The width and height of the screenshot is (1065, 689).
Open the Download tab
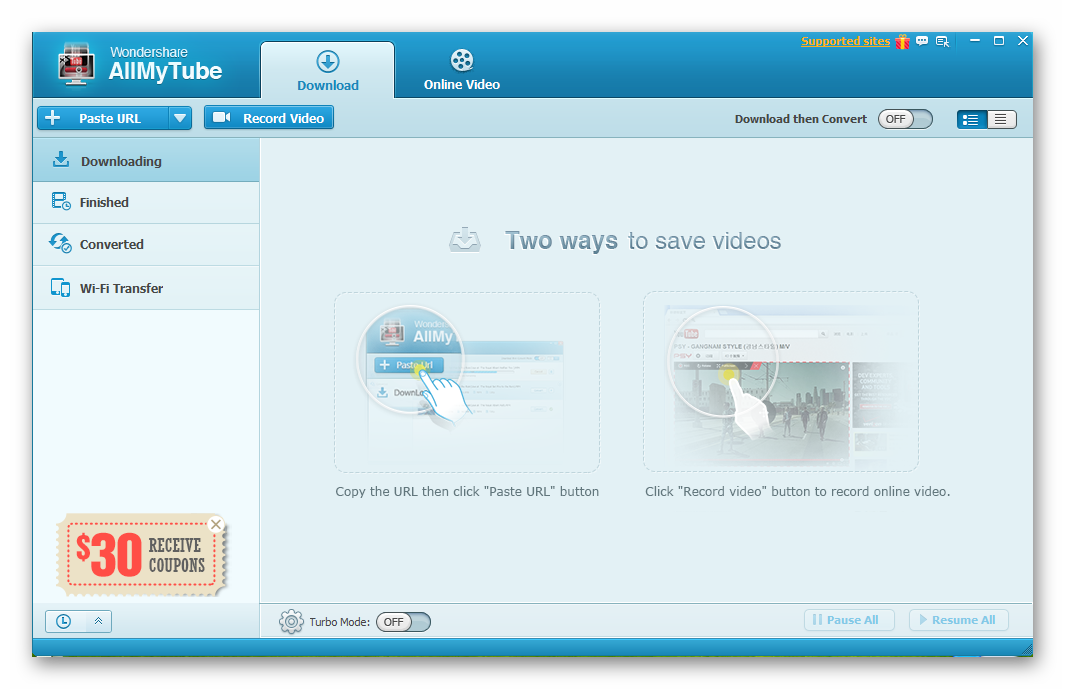click(327, 70)
